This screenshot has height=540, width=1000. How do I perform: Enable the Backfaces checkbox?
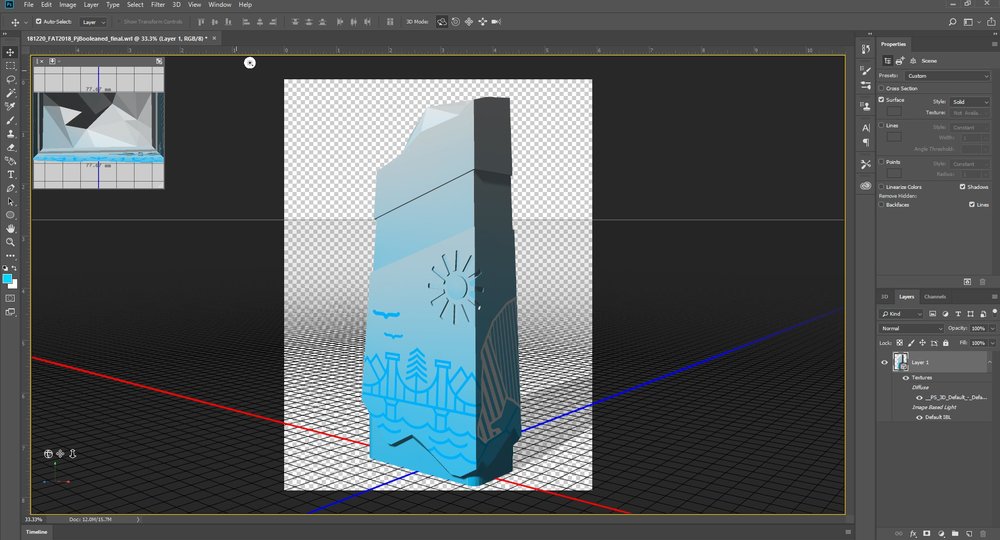(881, 204)
